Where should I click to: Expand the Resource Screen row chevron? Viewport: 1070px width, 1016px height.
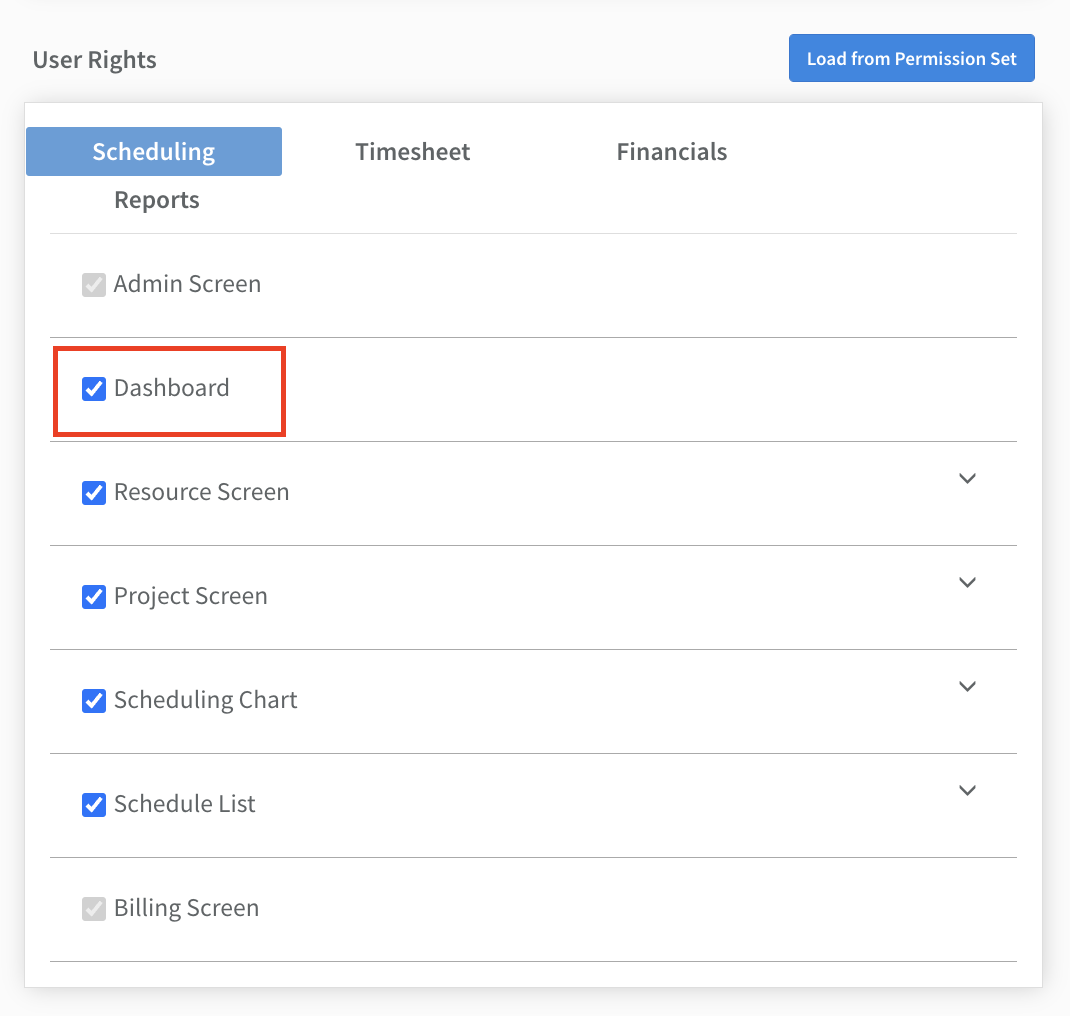(967, 478)
